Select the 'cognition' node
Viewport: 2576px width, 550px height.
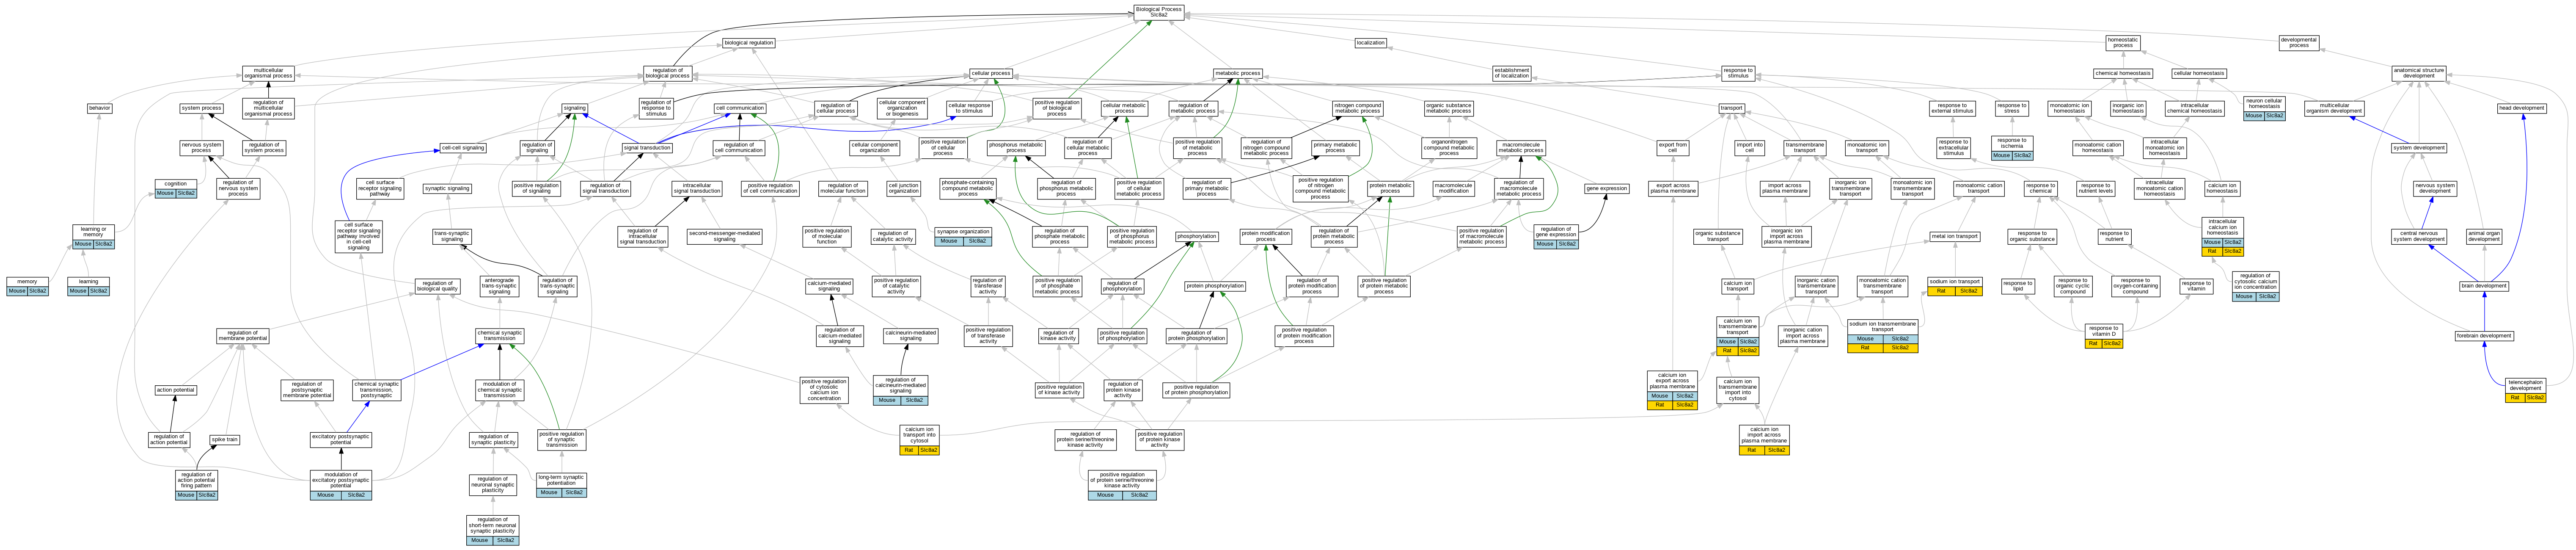click(x=175, y=188)
